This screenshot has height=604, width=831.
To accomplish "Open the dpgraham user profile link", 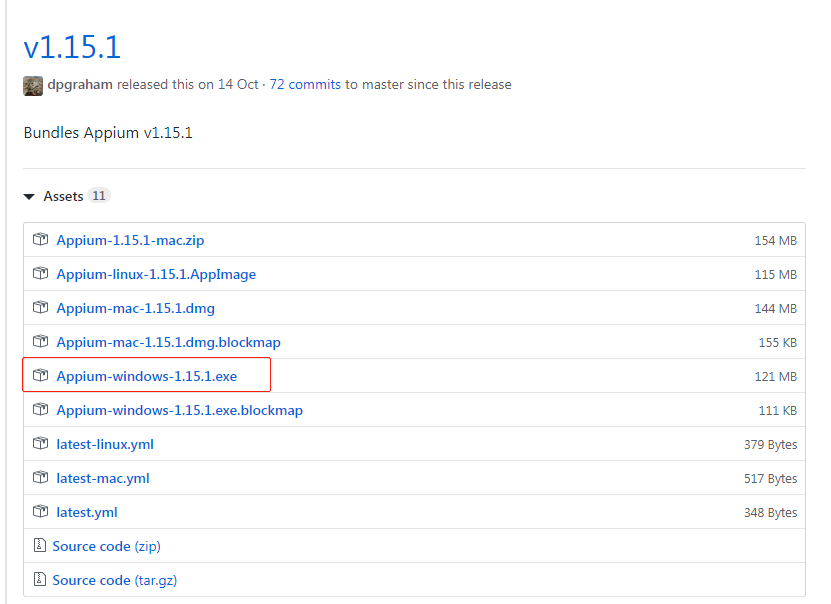I will pyautogui.click(x=80, y=85).
